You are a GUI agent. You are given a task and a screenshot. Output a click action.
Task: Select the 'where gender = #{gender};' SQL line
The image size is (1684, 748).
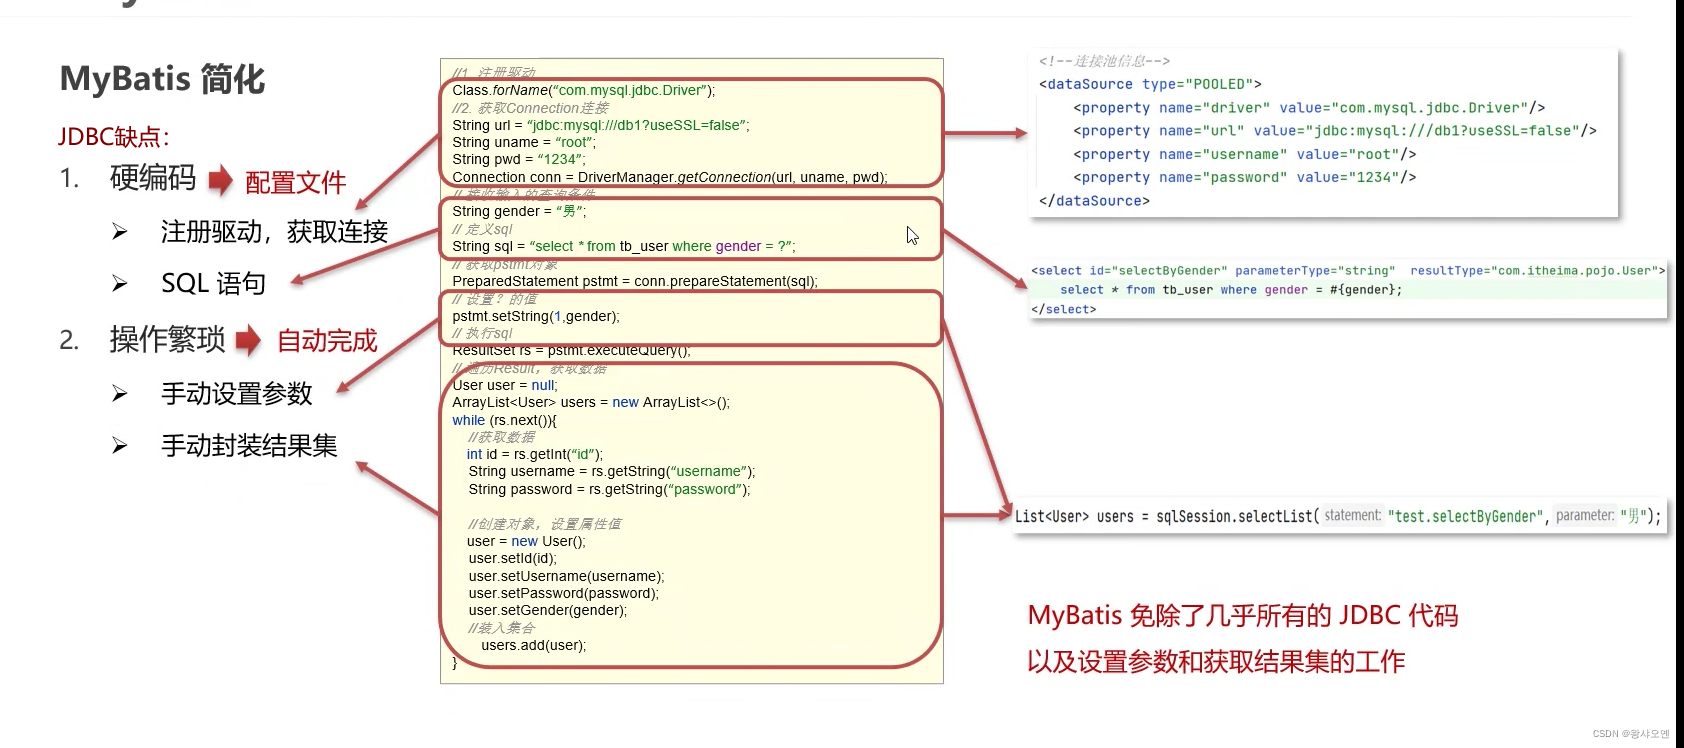click(x=1231, y=290)
